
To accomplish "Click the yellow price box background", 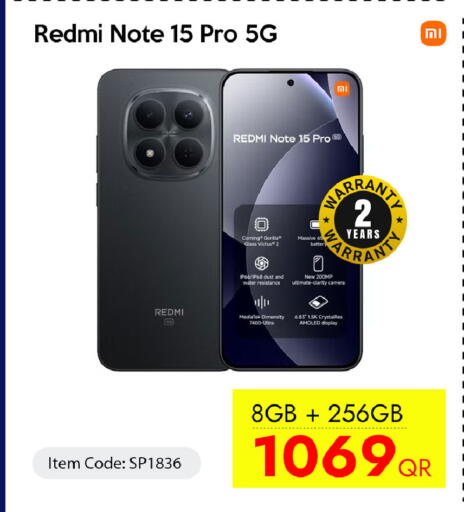I will click(x=339, y=438).
